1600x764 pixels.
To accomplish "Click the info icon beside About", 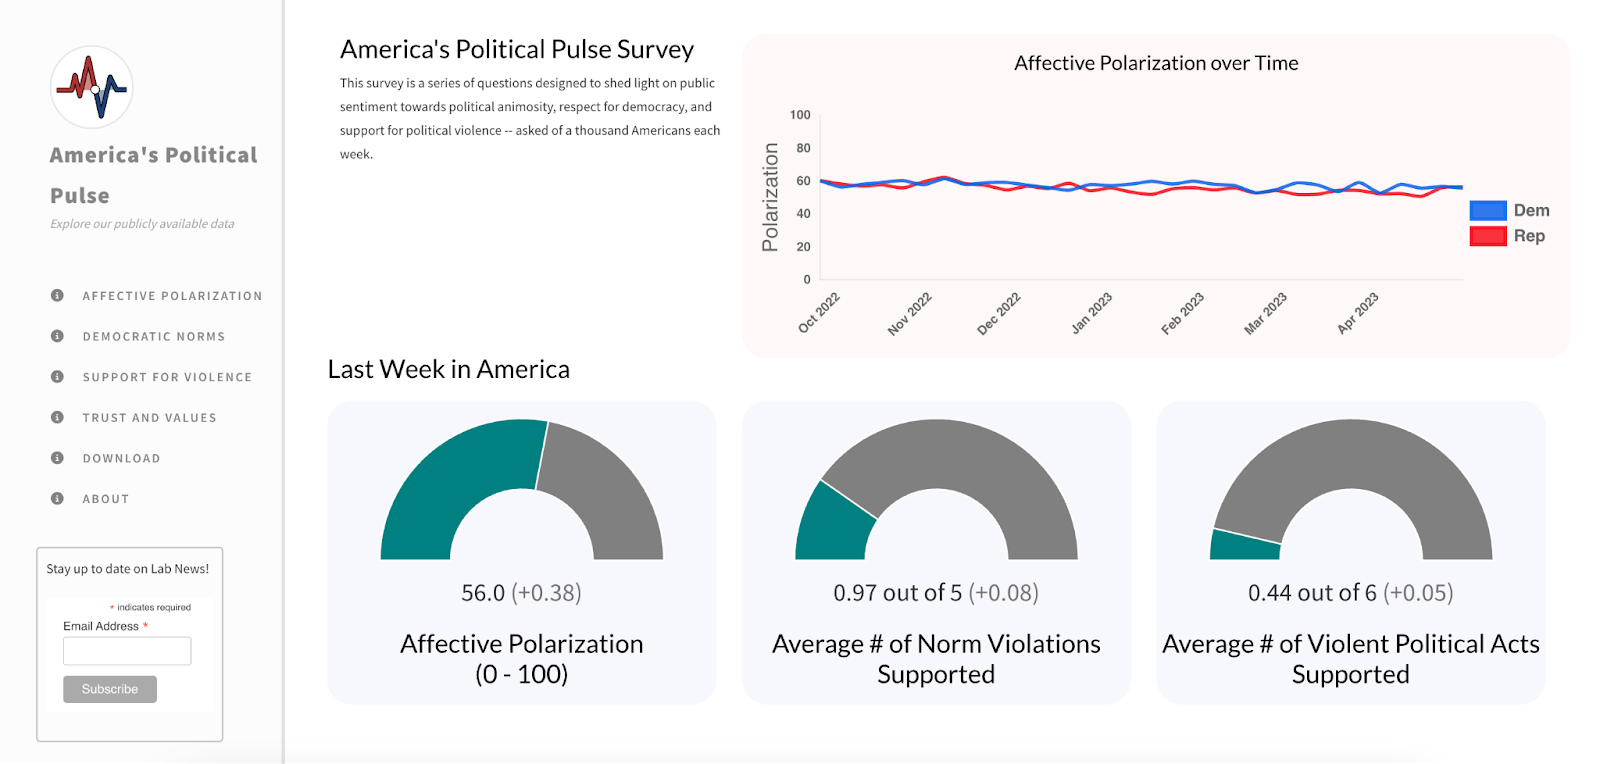I will [57, 498].
